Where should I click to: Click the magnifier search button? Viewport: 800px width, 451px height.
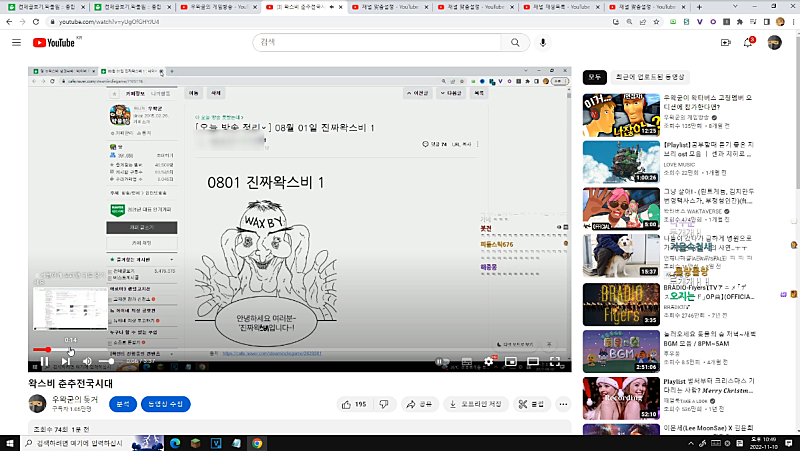tap(515, 42)
